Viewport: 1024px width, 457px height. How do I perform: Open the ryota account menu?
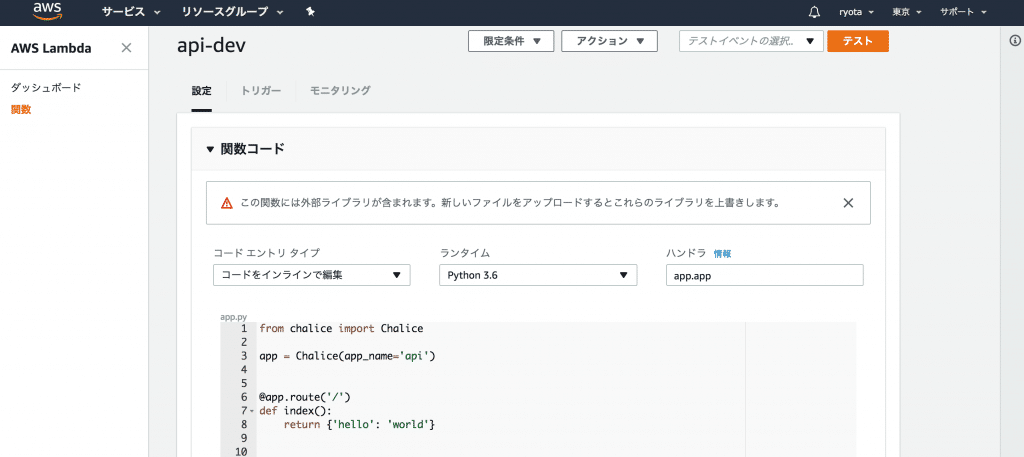(856, 12)
